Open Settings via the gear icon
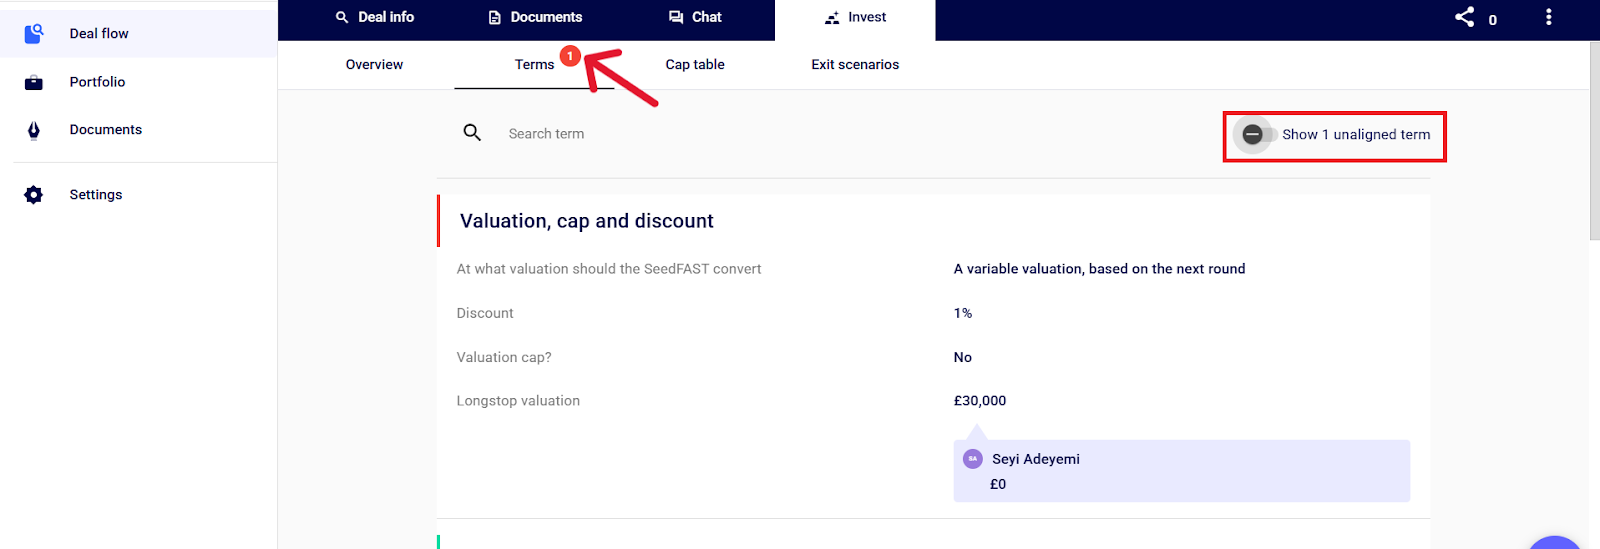The image size is (1600, 549). (34, 195)
